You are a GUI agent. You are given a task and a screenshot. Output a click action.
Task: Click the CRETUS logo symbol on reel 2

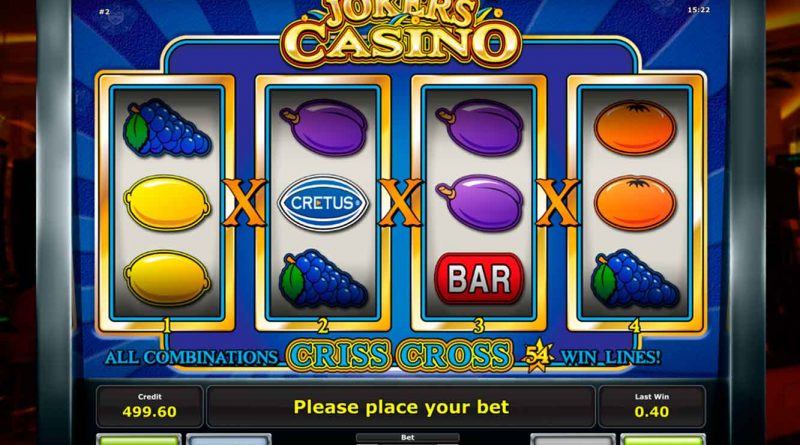pos(323,203)
